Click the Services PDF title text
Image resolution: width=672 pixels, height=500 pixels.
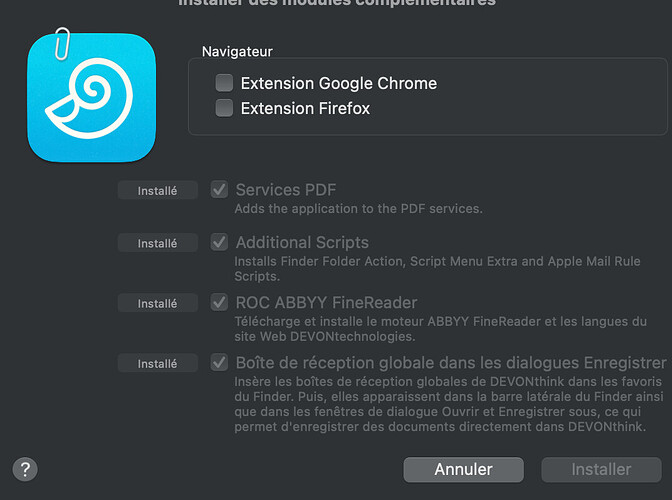click(286, 189)
